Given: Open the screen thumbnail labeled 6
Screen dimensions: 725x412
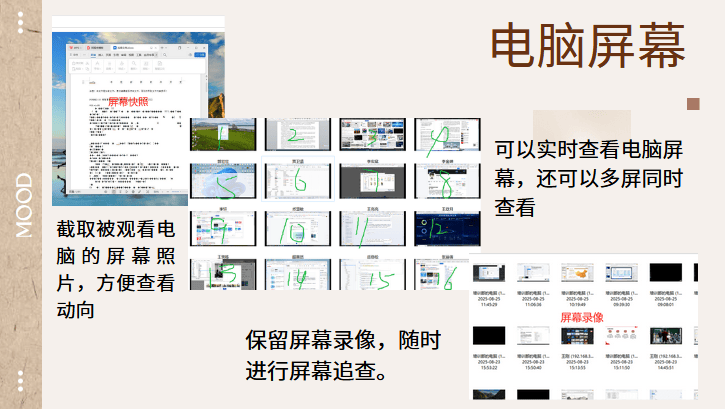Looking at the screenshot, I should (x=297, y=181).
